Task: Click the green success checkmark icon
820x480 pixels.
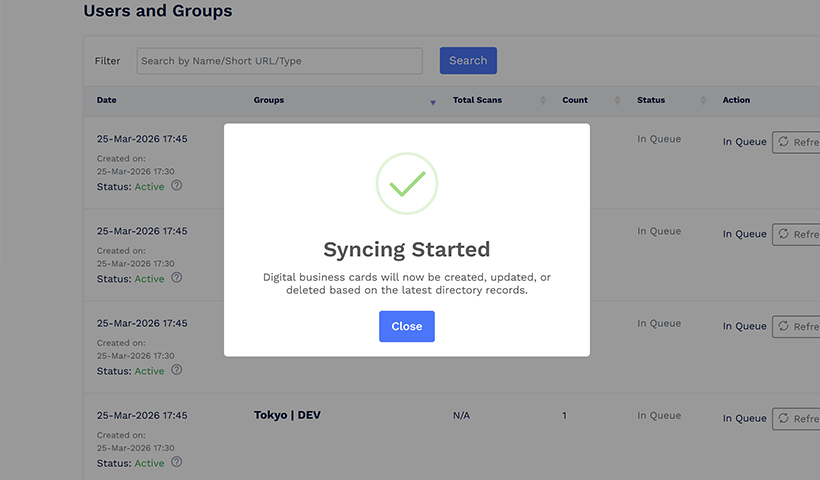Action: (406, 183)
